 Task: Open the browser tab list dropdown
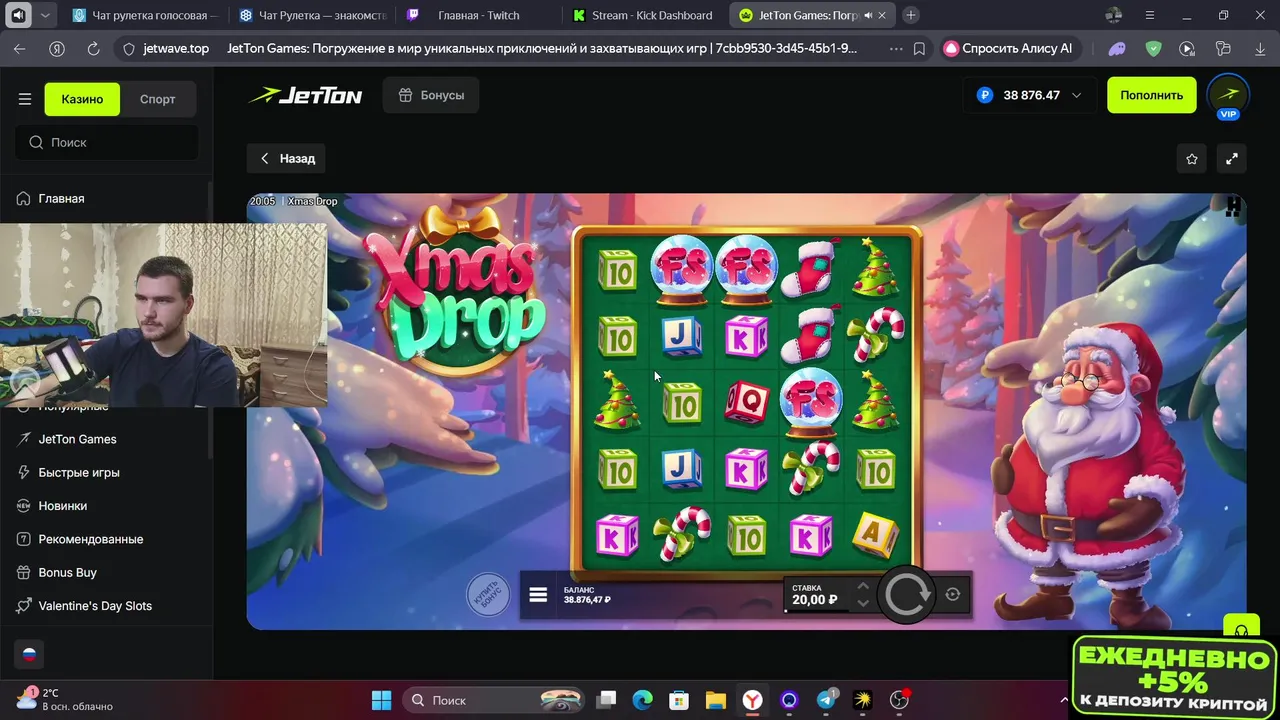(45, 15)
